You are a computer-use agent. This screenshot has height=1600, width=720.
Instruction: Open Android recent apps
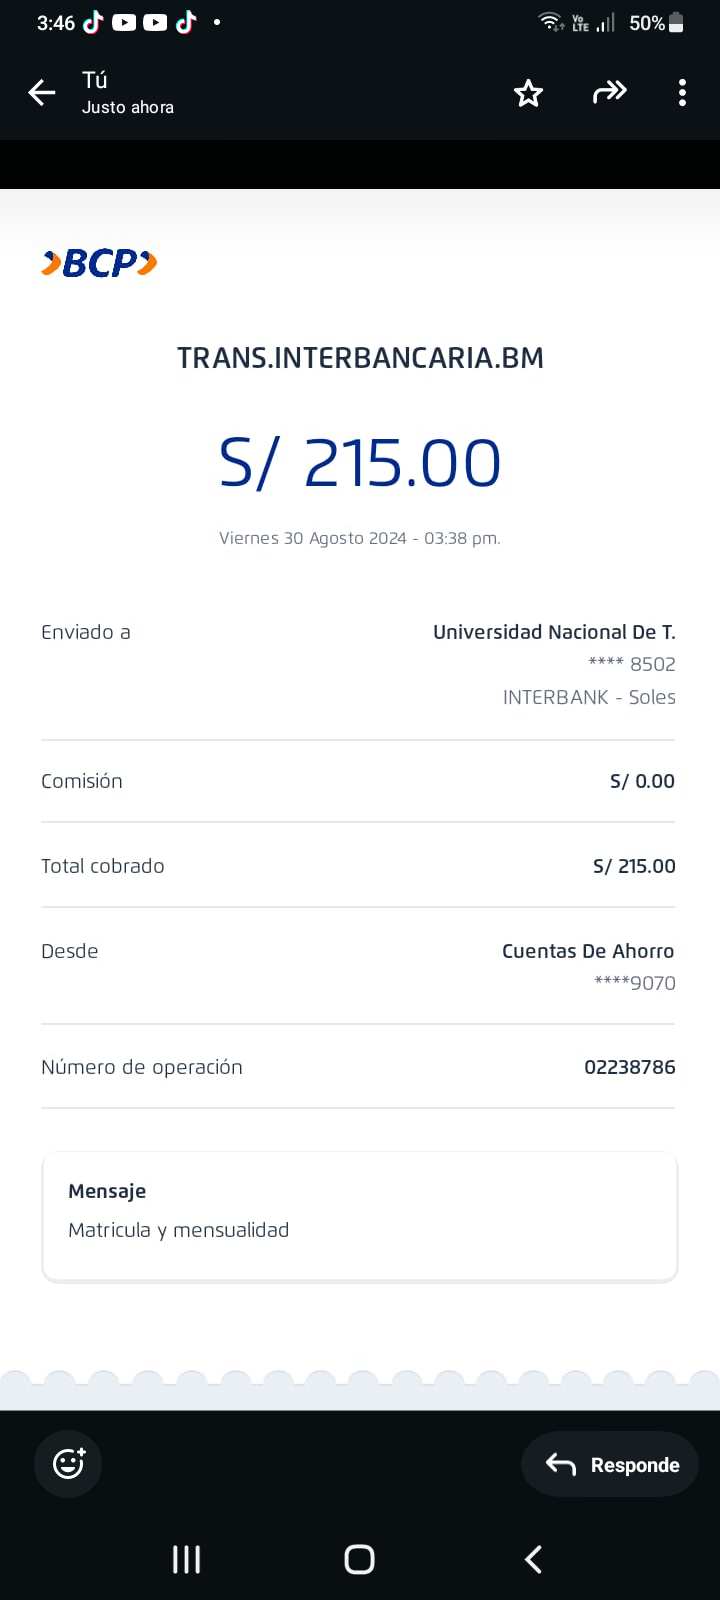[186, 1559]
